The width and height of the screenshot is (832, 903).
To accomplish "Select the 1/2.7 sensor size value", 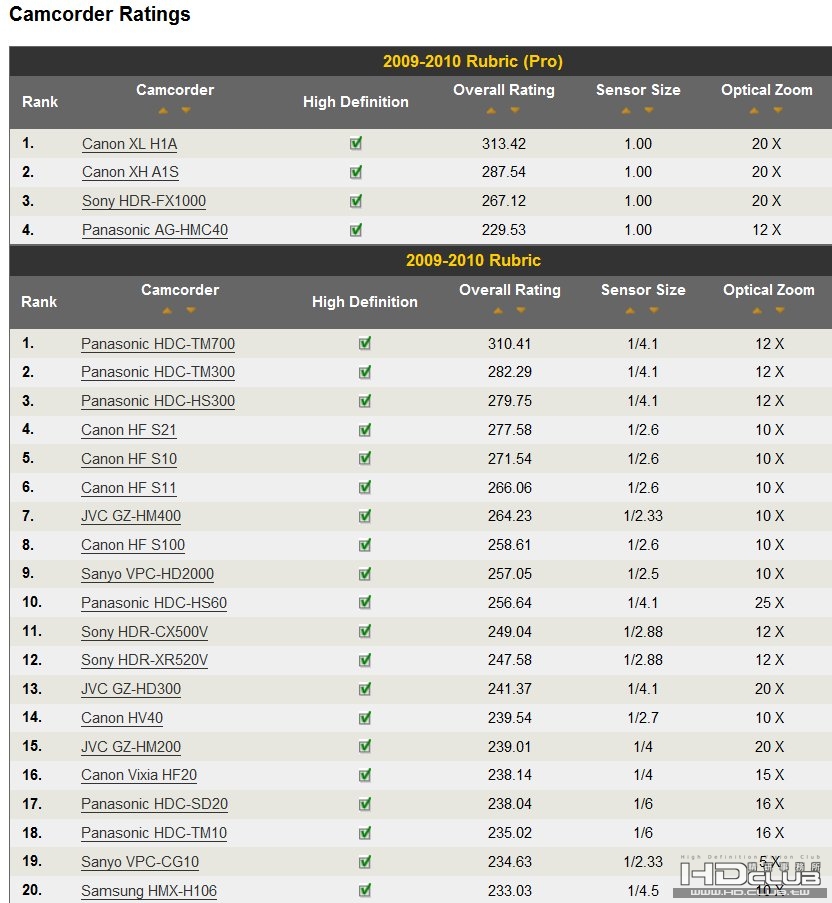I will click(x=643, y=718).
